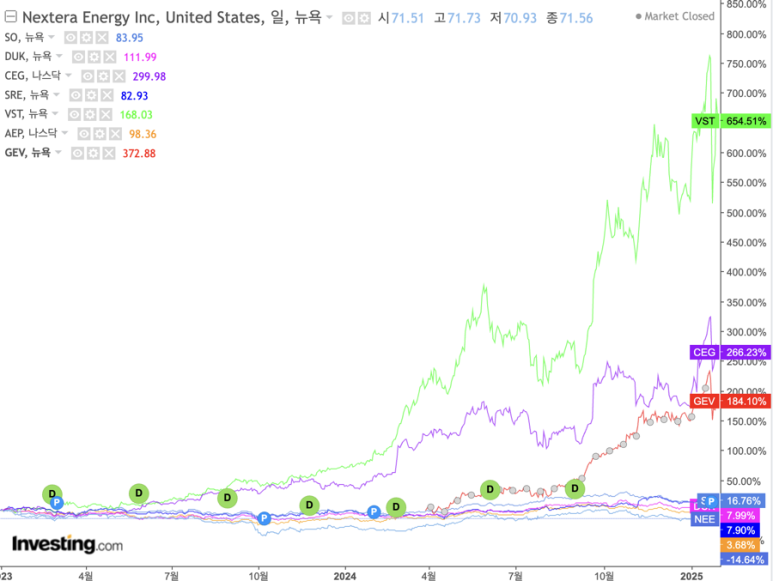The height and width of the screenshot is (581, 773).
Task: Open the VST, 뉴욕 dropdown arrow
Action: 55,114
